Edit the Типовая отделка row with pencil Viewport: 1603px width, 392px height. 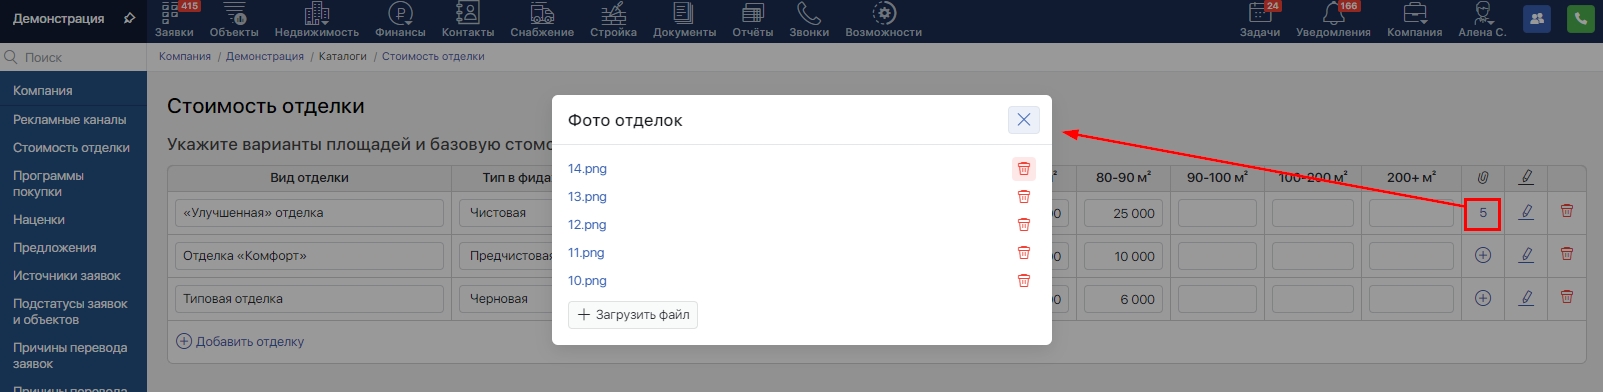tap(1526, 298)
